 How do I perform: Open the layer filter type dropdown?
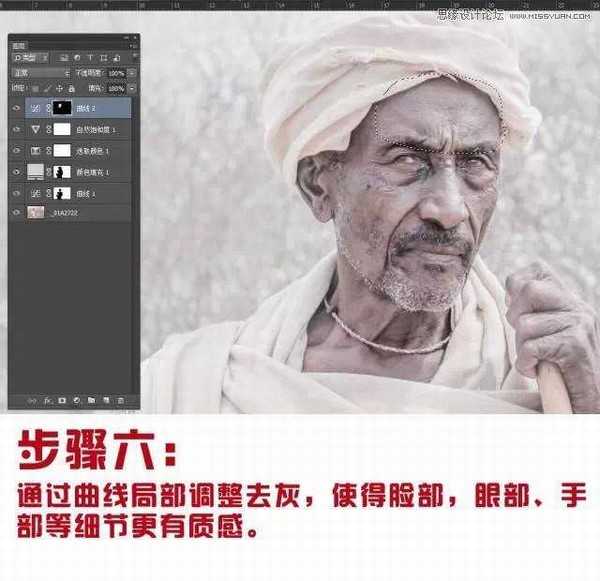(x=32, y=59)
